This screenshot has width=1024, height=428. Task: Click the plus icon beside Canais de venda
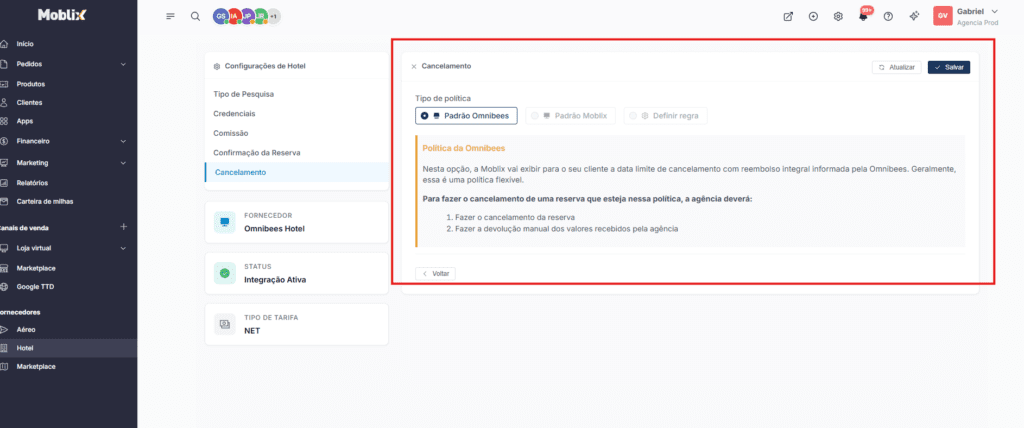(123, 227)
